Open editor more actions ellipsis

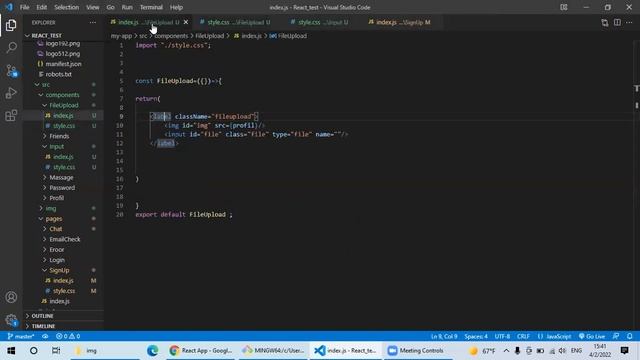tap(629, 22)
